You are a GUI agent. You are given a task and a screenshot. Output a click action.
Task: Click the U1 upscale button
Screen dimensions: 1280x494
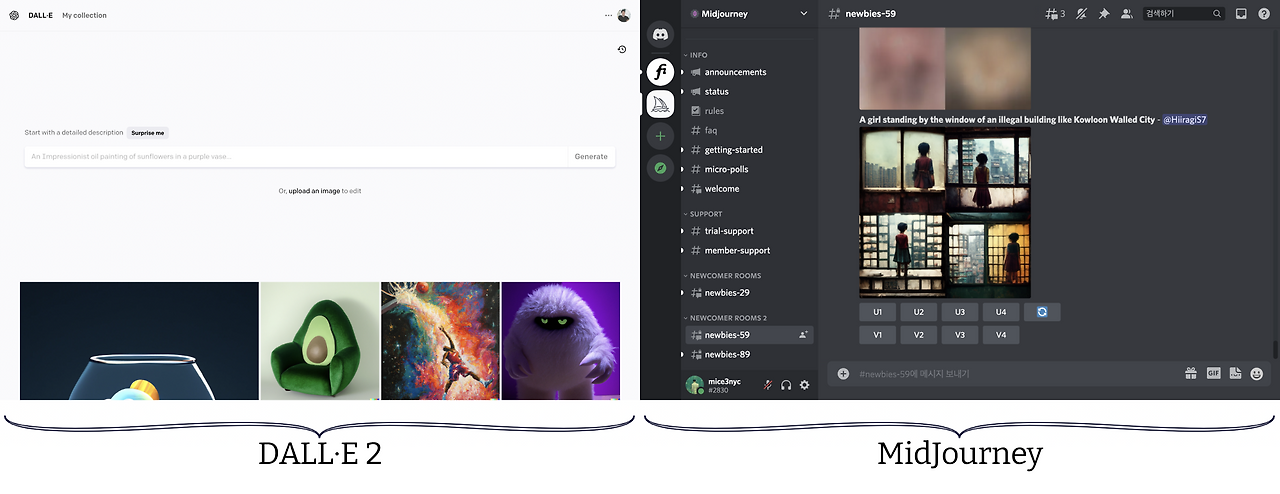pyautogui.click(x=877, y=312)
